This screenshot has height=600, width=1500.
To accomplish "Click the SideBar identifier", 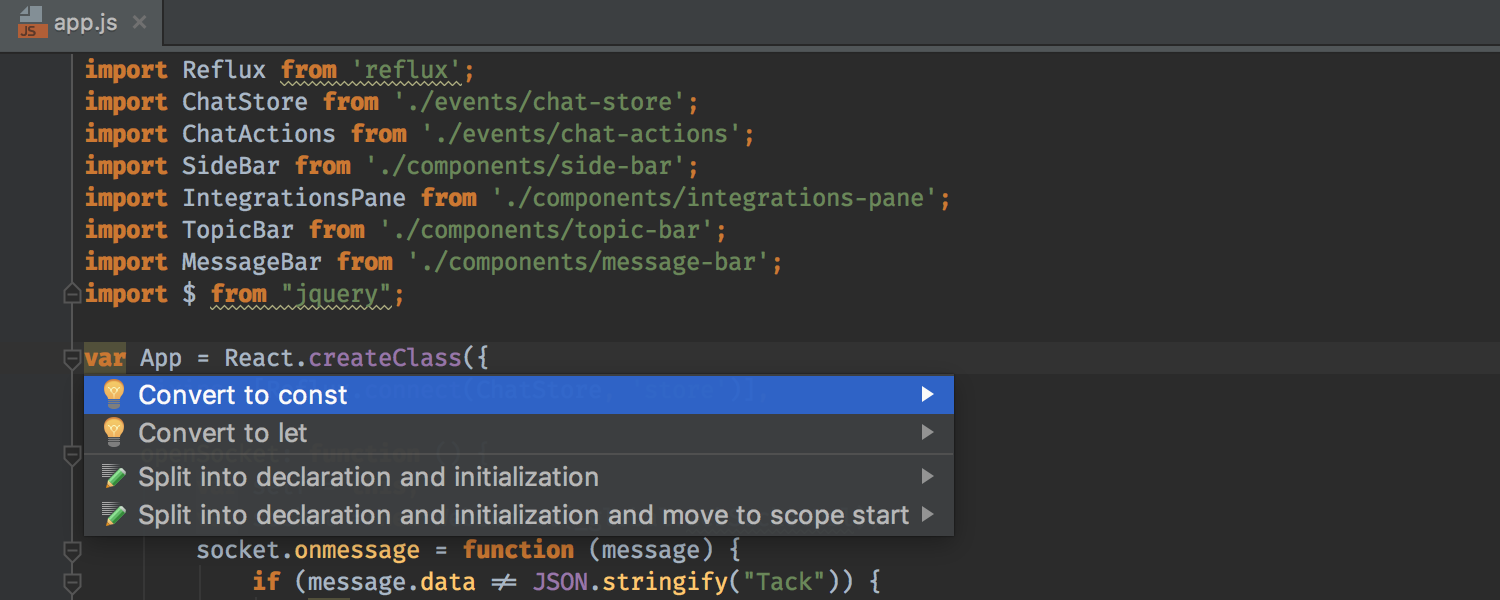I will [231, 166].
